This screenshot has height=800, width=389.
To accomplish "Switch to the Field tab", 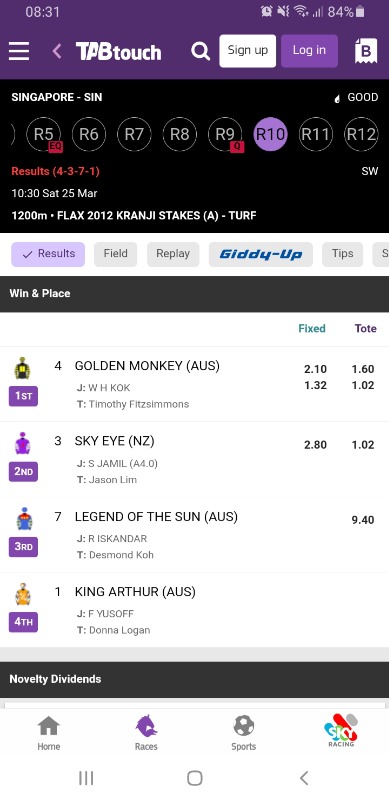I will (x=115, y=254).
